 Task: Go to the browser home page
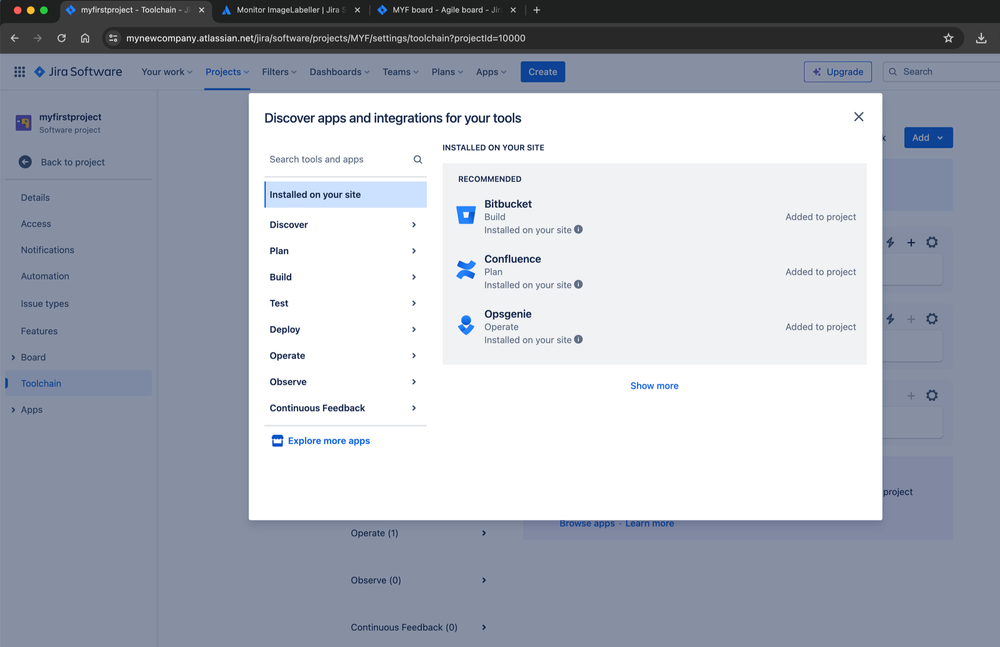(85, 38)
